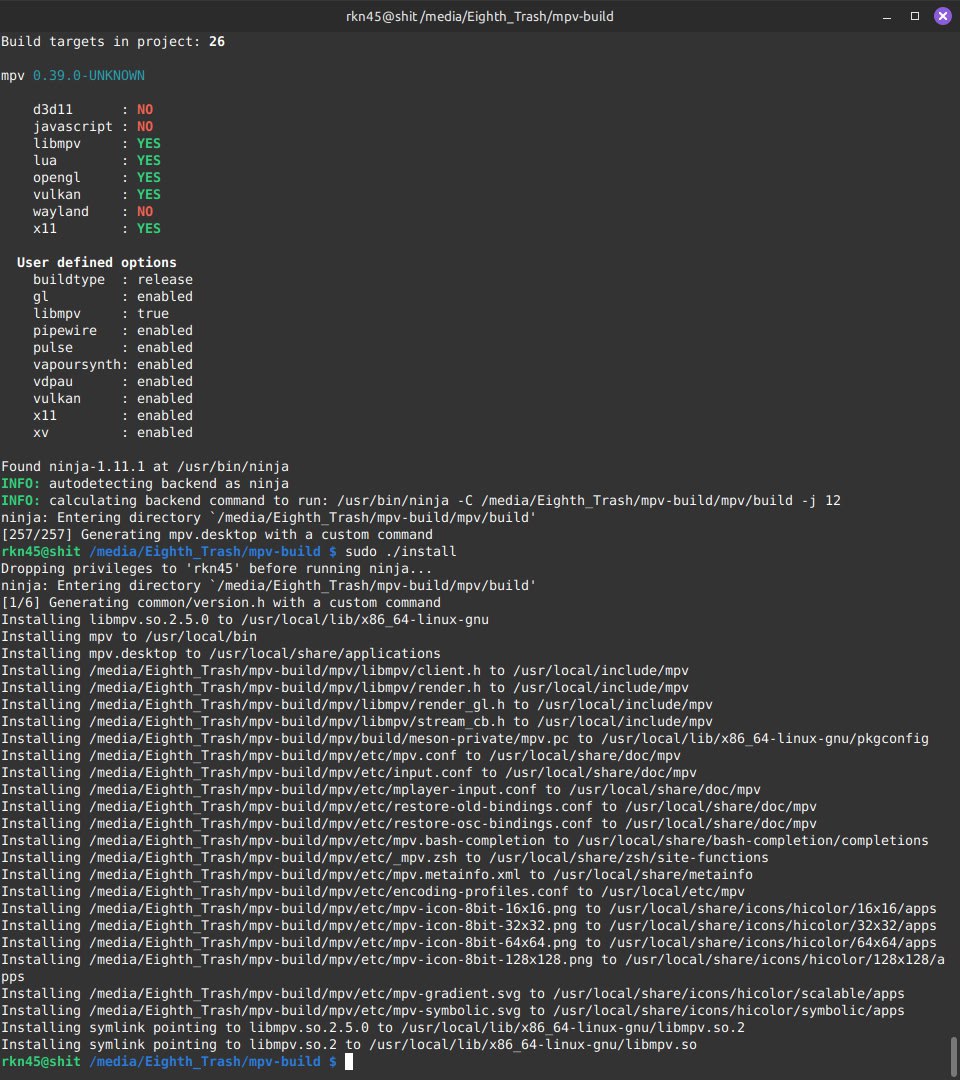The width and height of the screenshot is (960, 1080).
Task: Click the "xv" option label
Action: click(41, 433)
